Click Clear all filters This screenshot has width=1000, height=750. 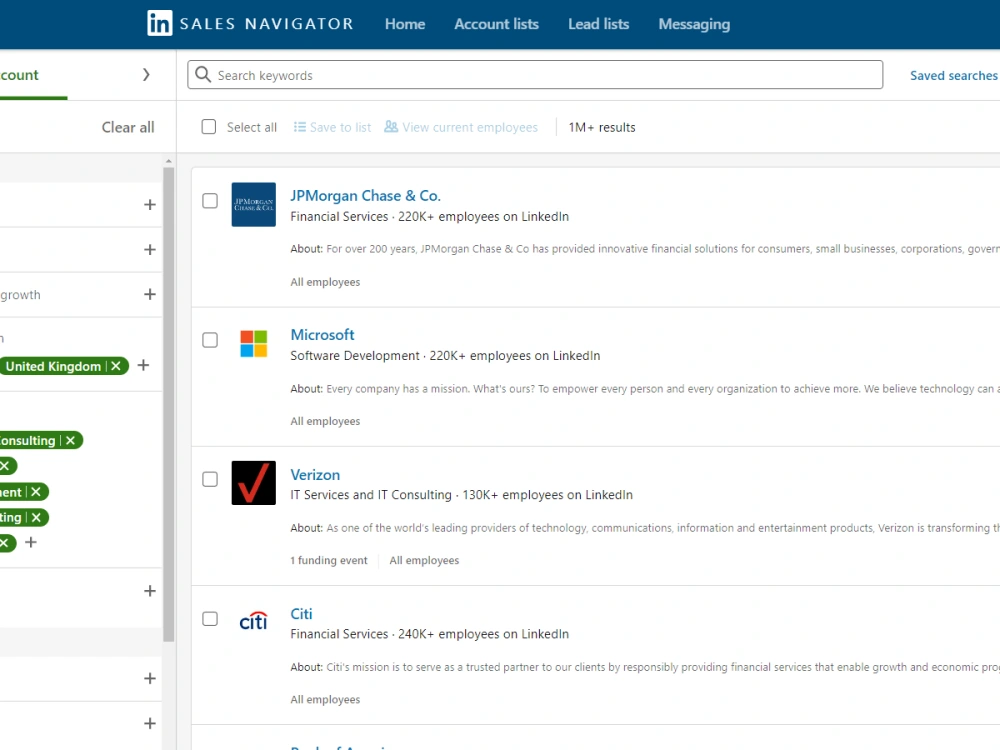[128, 127]
